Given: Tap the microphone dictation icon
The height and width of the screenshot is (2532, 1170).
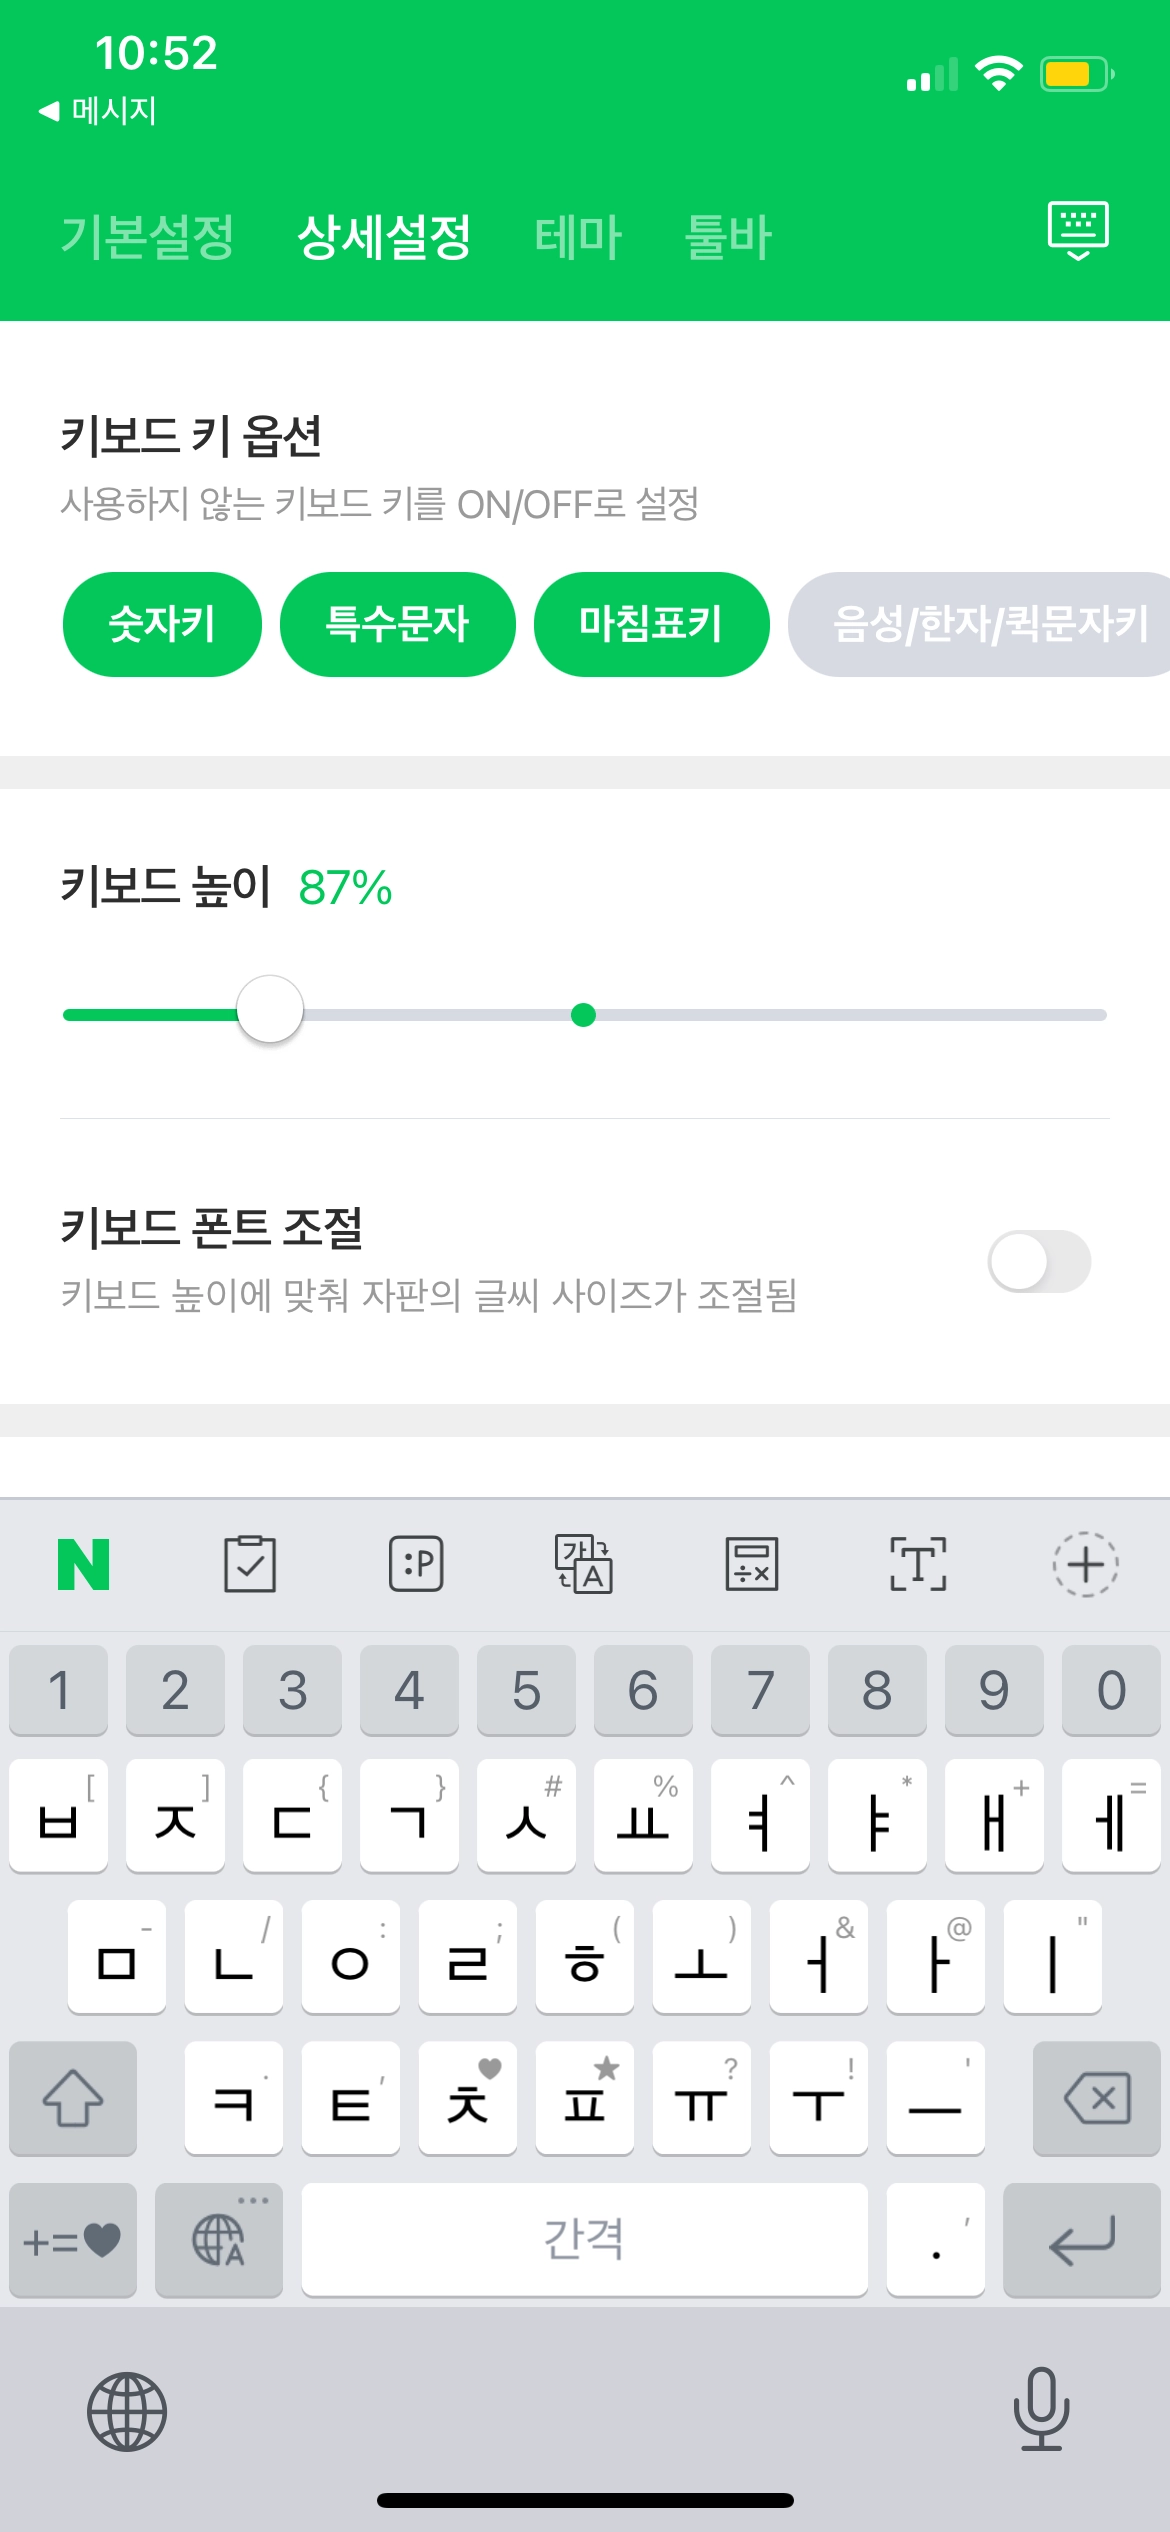Looking at the screenshot, I should [x=1041, y=2410].
